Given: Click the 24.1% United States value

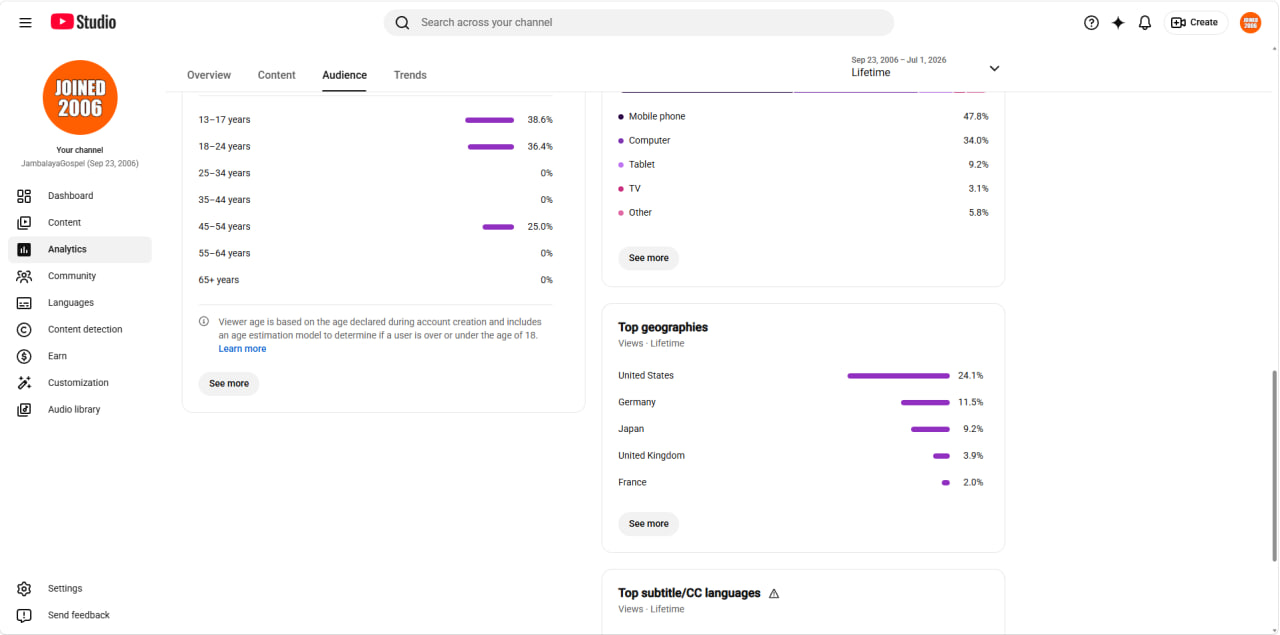Looking at the screenshot, I should click(971, 376).
